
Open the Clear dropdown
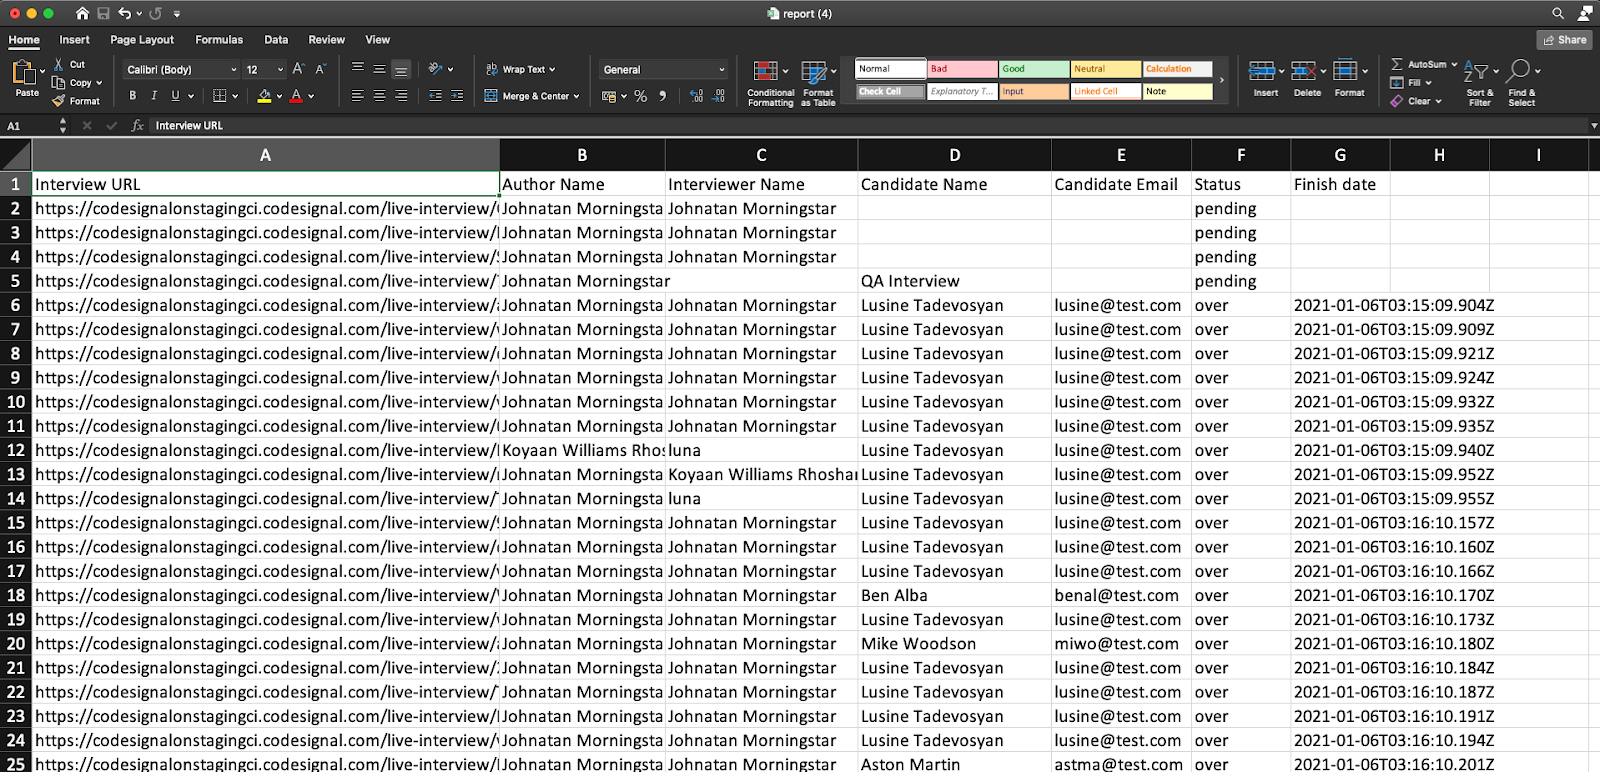pos(1416,101)
